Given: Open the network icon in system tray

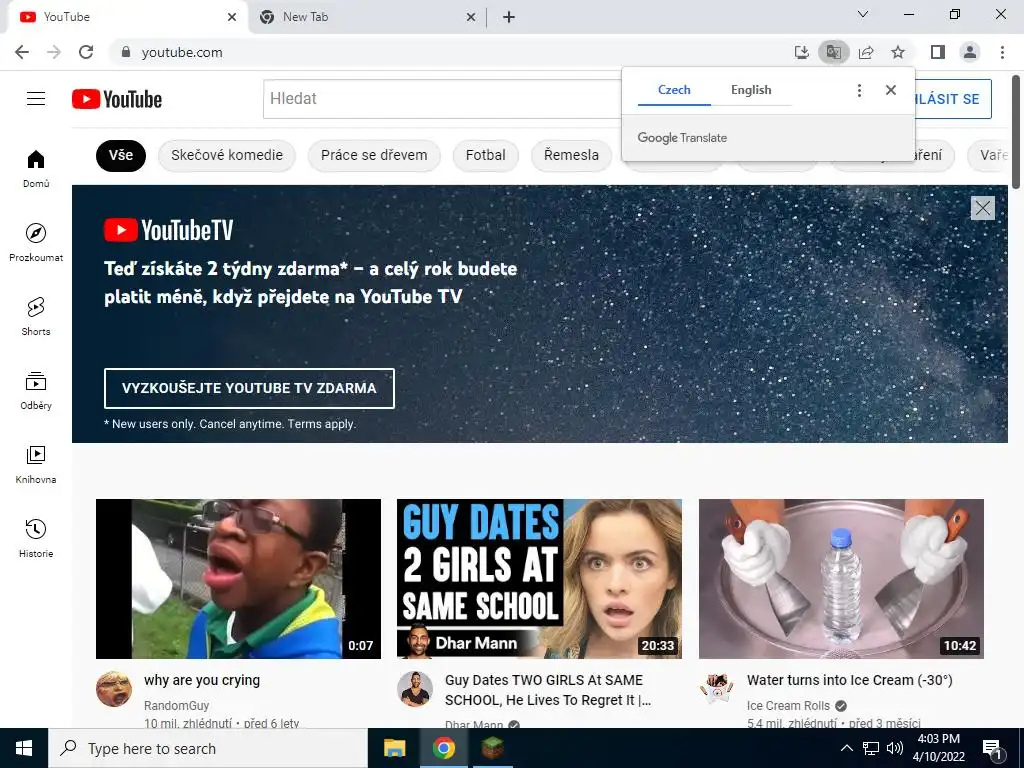Looking at the screenshot, I should coord(871,748).
